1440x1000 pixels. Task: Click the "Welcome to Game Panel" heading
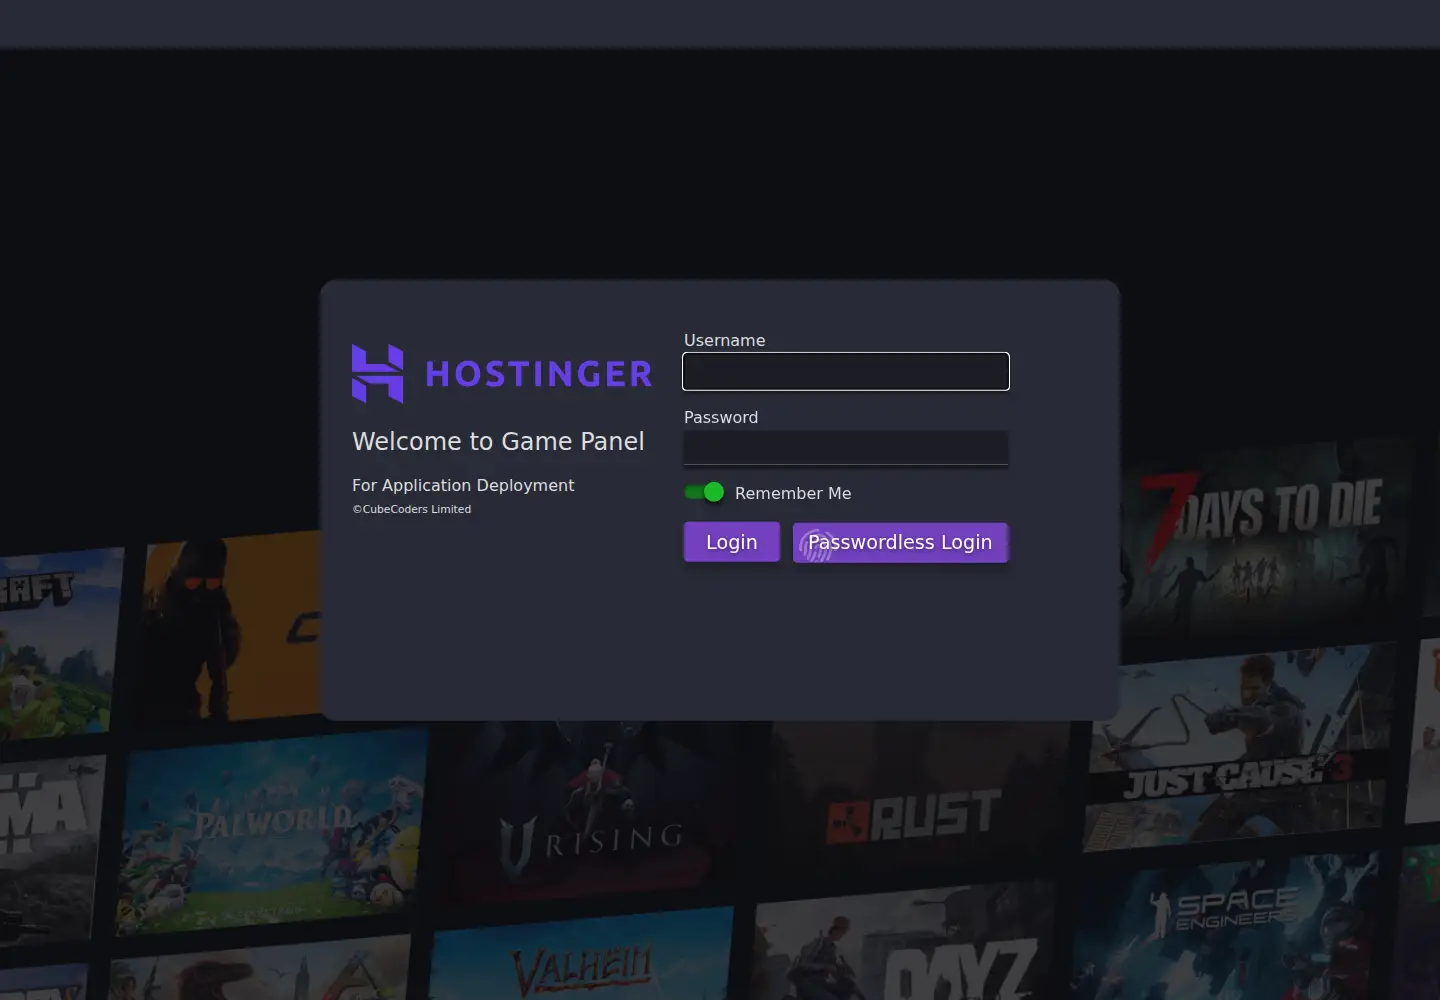pos(498,441)
